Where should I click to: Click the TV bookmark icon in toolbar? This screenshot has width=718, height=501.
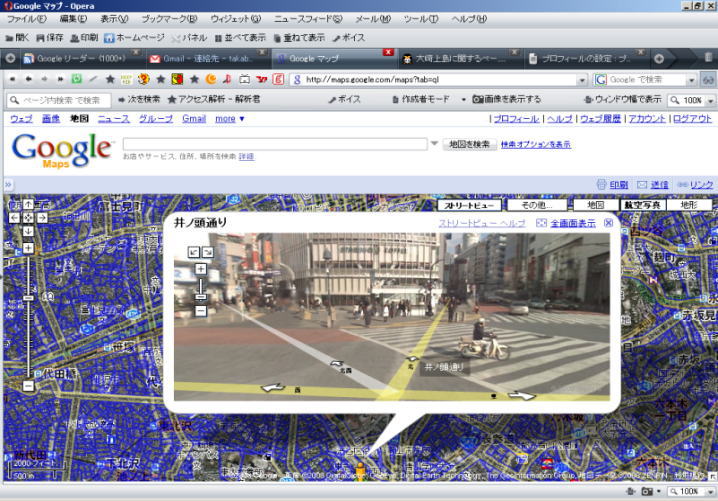tap(245, 79)
